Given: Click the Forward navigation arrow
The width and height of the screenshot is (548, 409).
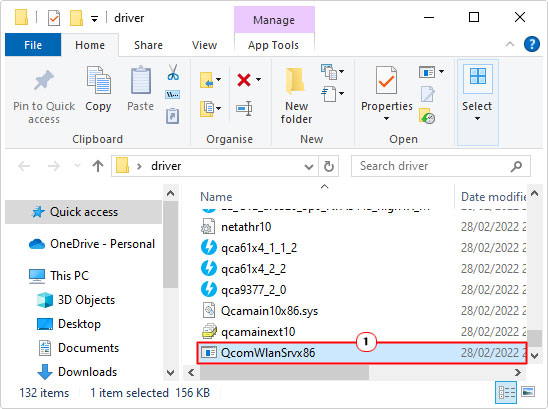Looking at the screenshot, I should tap(53, 166).
